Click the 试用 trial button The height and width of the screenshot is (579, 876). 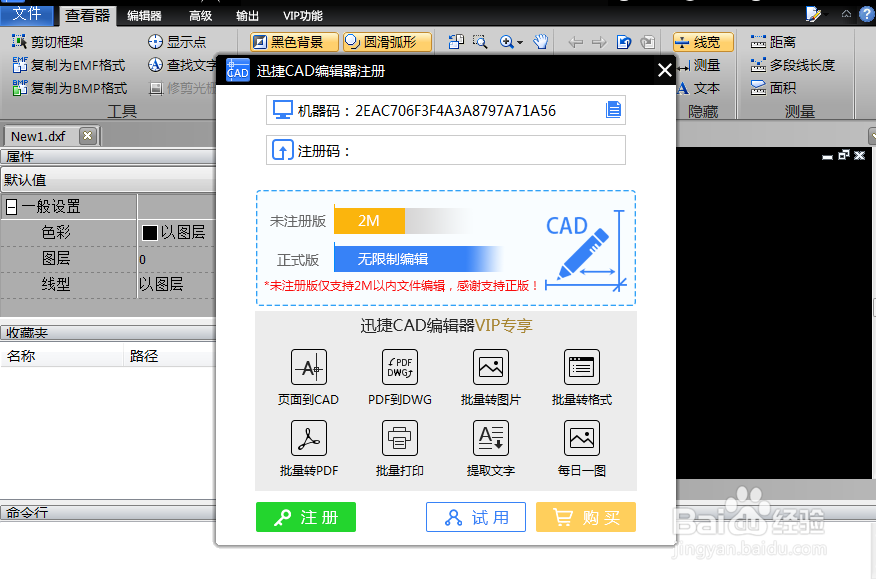coord(475,517)
